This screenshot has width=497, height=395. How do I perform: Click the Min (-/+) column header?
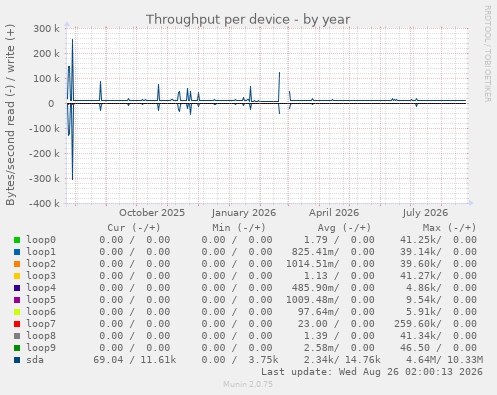[239, 228]
